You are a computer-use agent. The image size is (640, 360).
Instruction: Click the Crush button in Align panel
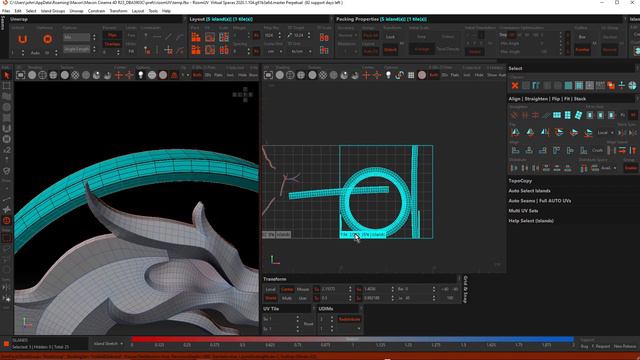598,150
